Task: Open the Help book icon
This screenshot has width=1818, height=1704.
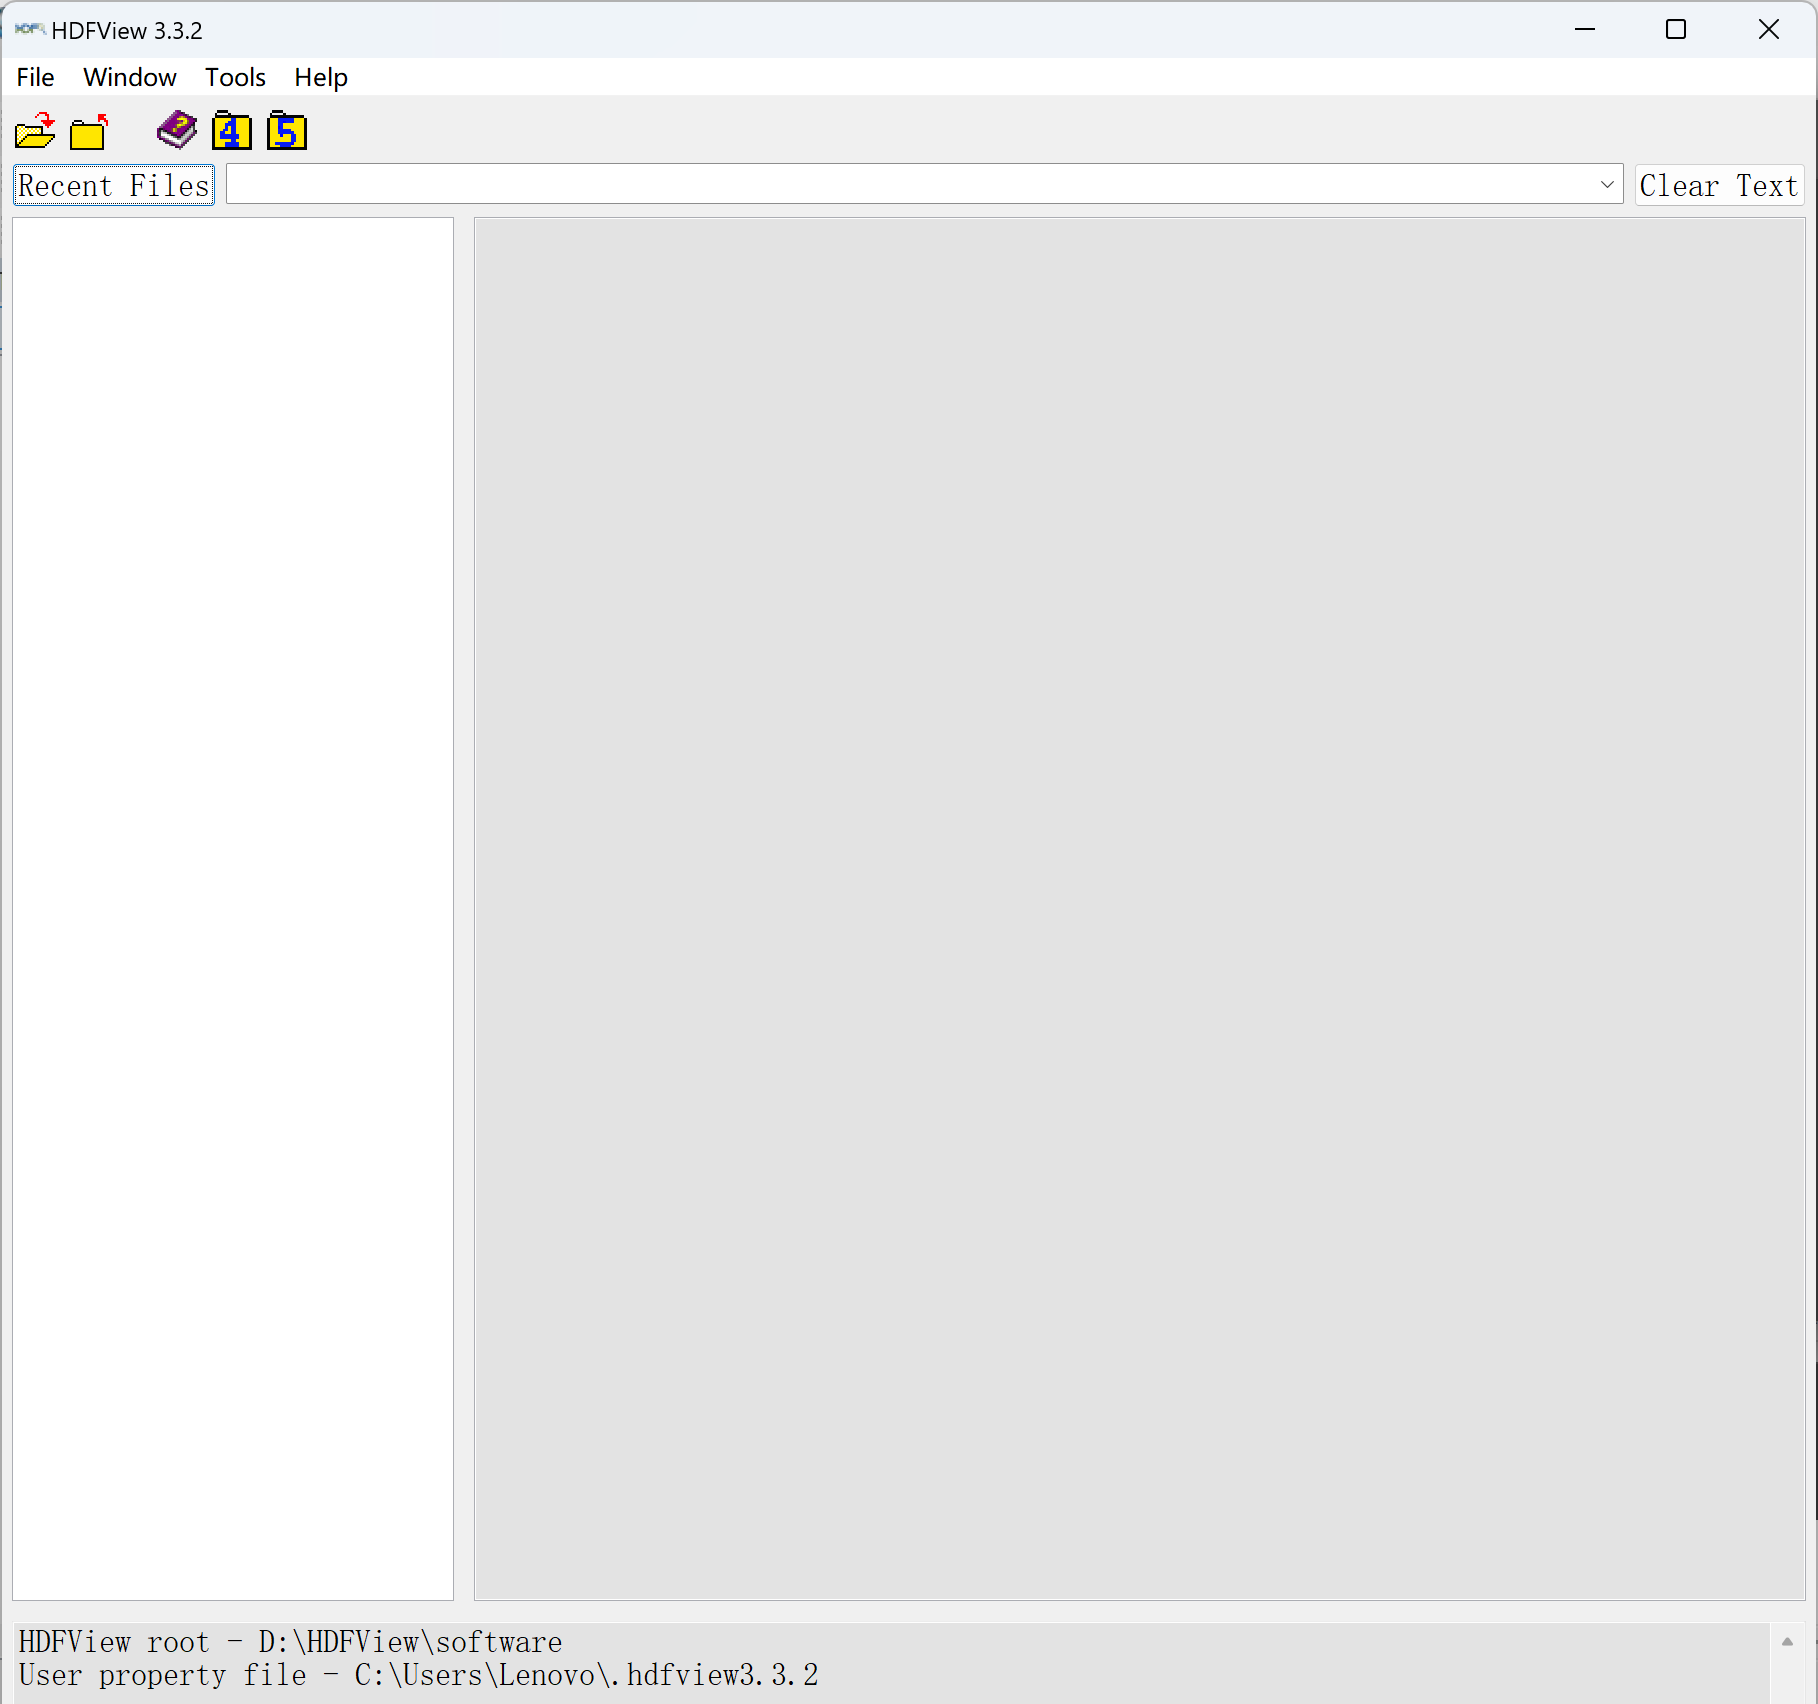Action: pos(177,130)
